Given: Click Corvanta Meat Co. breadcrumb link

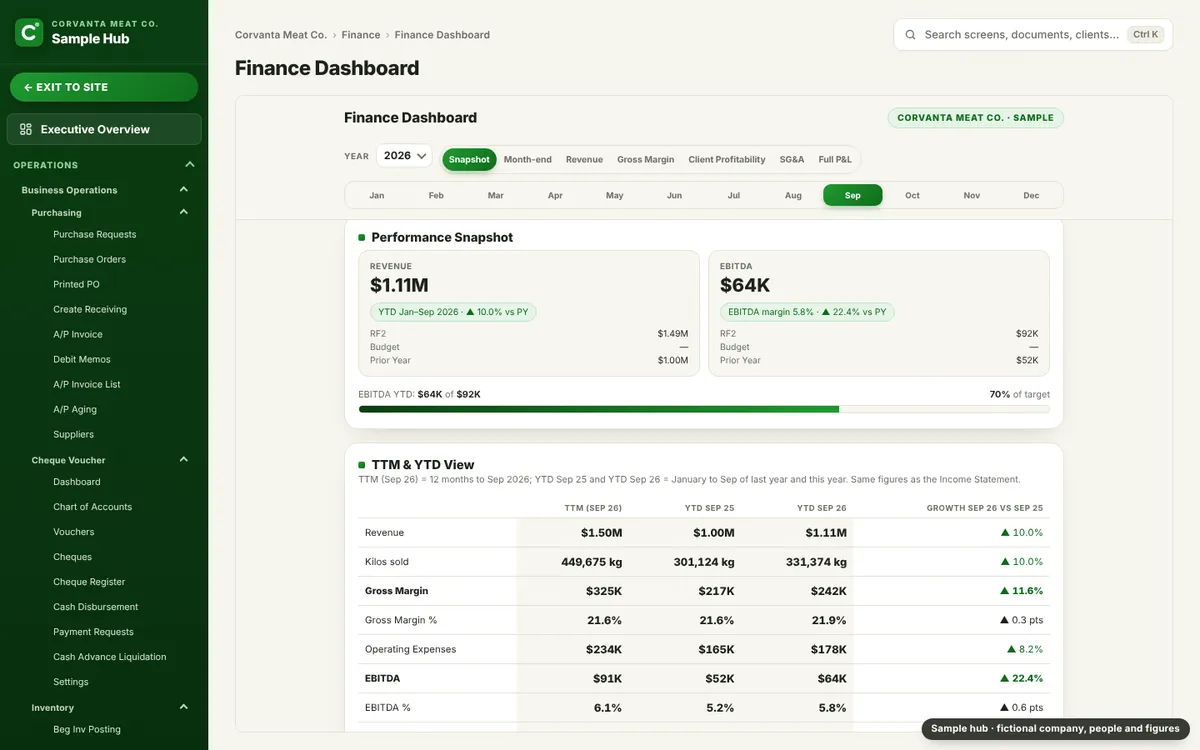Looking at the screenshot, I should pos(281,35).
